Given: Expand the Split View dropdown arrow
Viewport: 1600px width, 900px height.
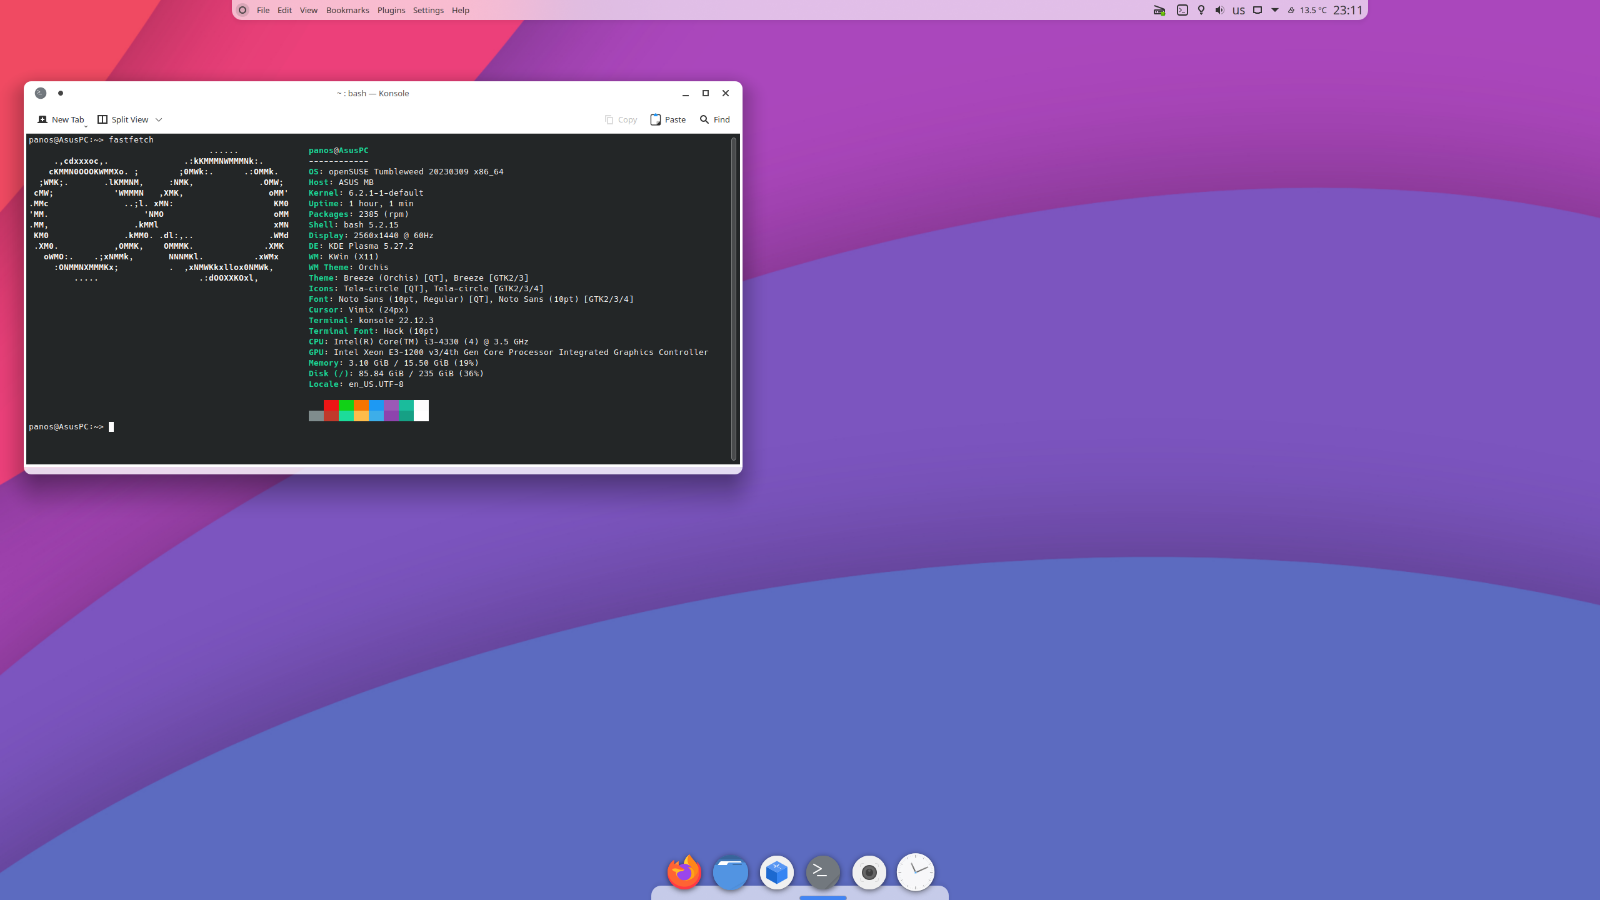Looking at the screenshot, I should pos(159,120).
